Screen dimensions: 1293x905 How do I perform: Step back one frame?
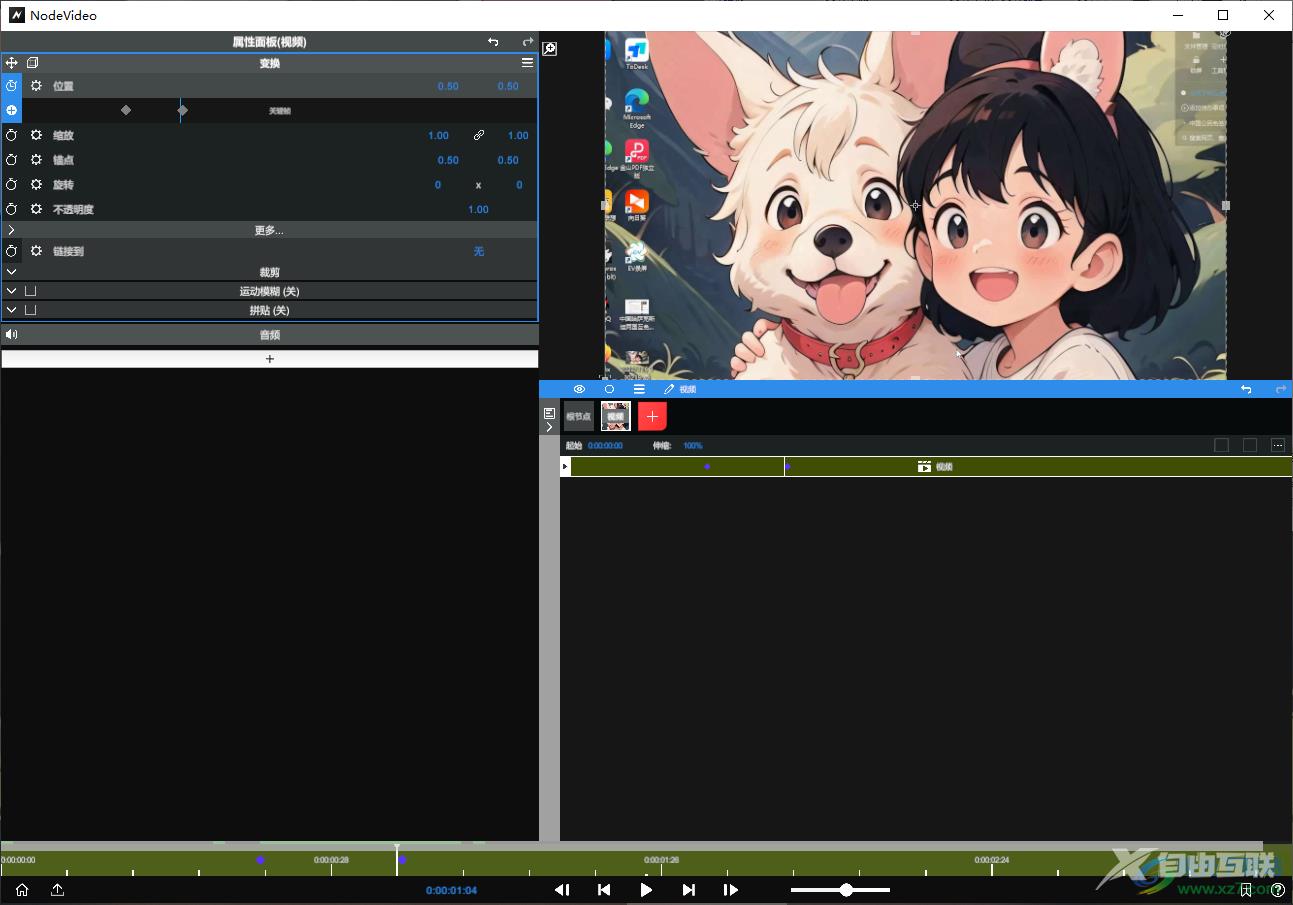pos(562,890)
